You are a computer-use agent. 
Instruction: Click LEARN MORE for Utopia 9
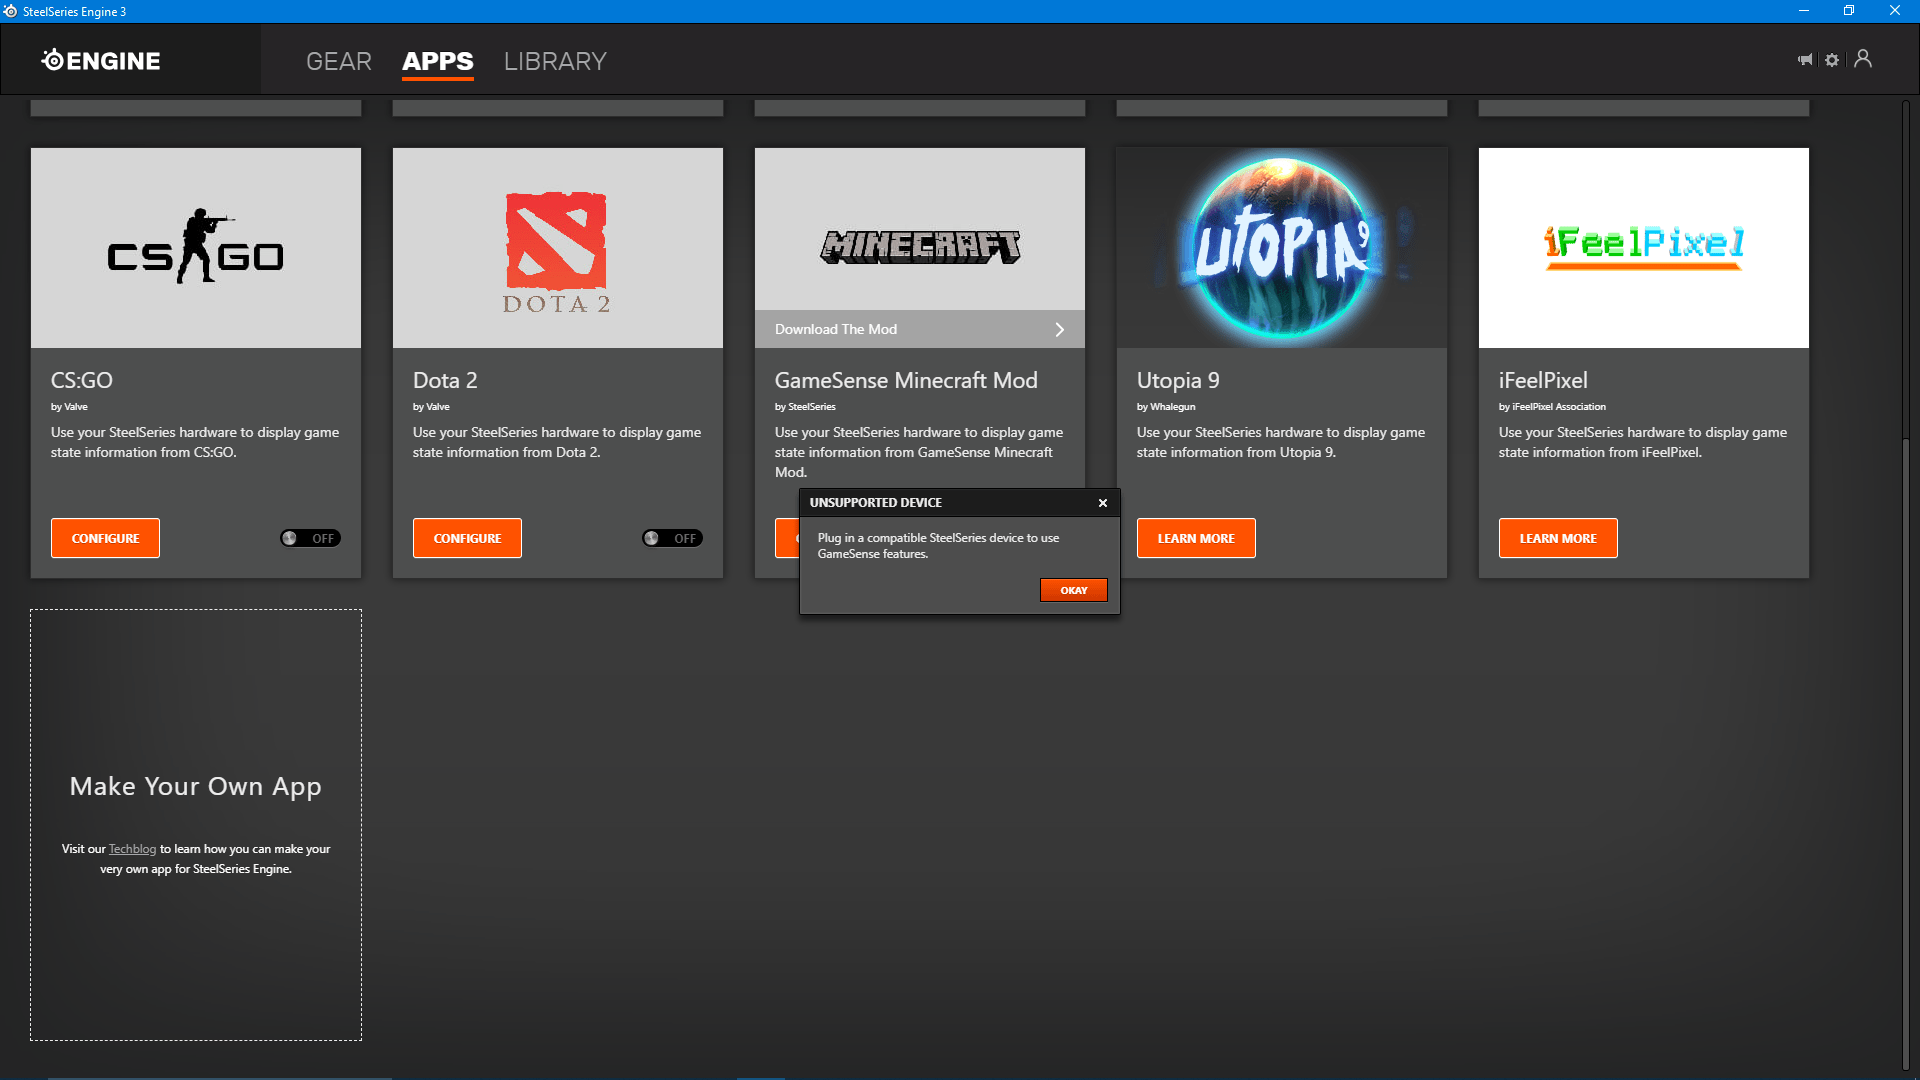tap(1196, 538)
